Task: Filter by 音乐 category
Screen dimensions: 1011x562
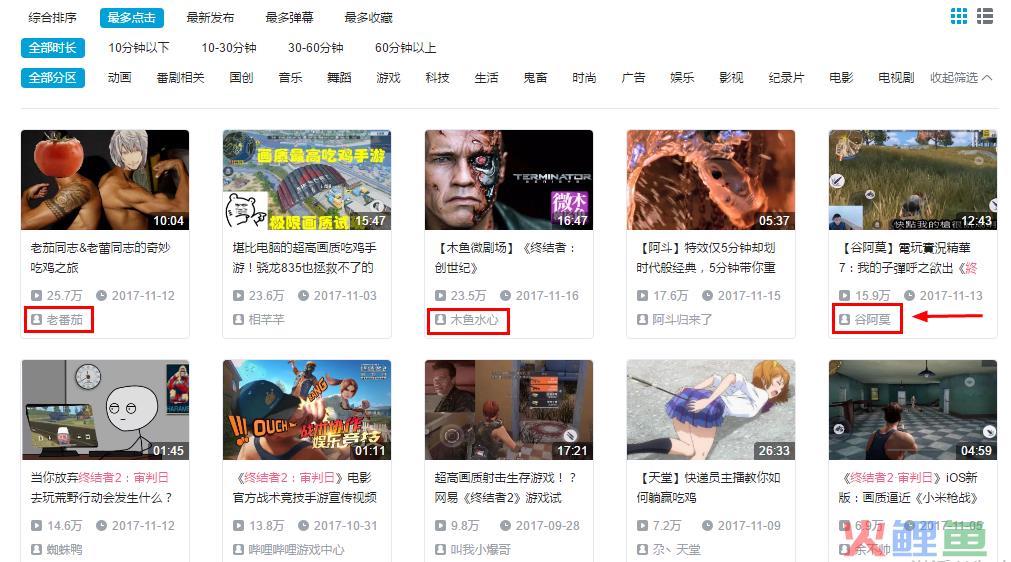Action: (x=290, y=78)
